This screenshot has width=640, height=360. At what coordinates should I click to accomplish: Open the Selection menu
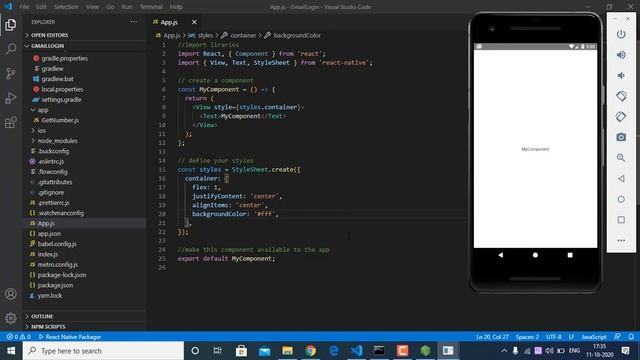click(x=66, y=7)
